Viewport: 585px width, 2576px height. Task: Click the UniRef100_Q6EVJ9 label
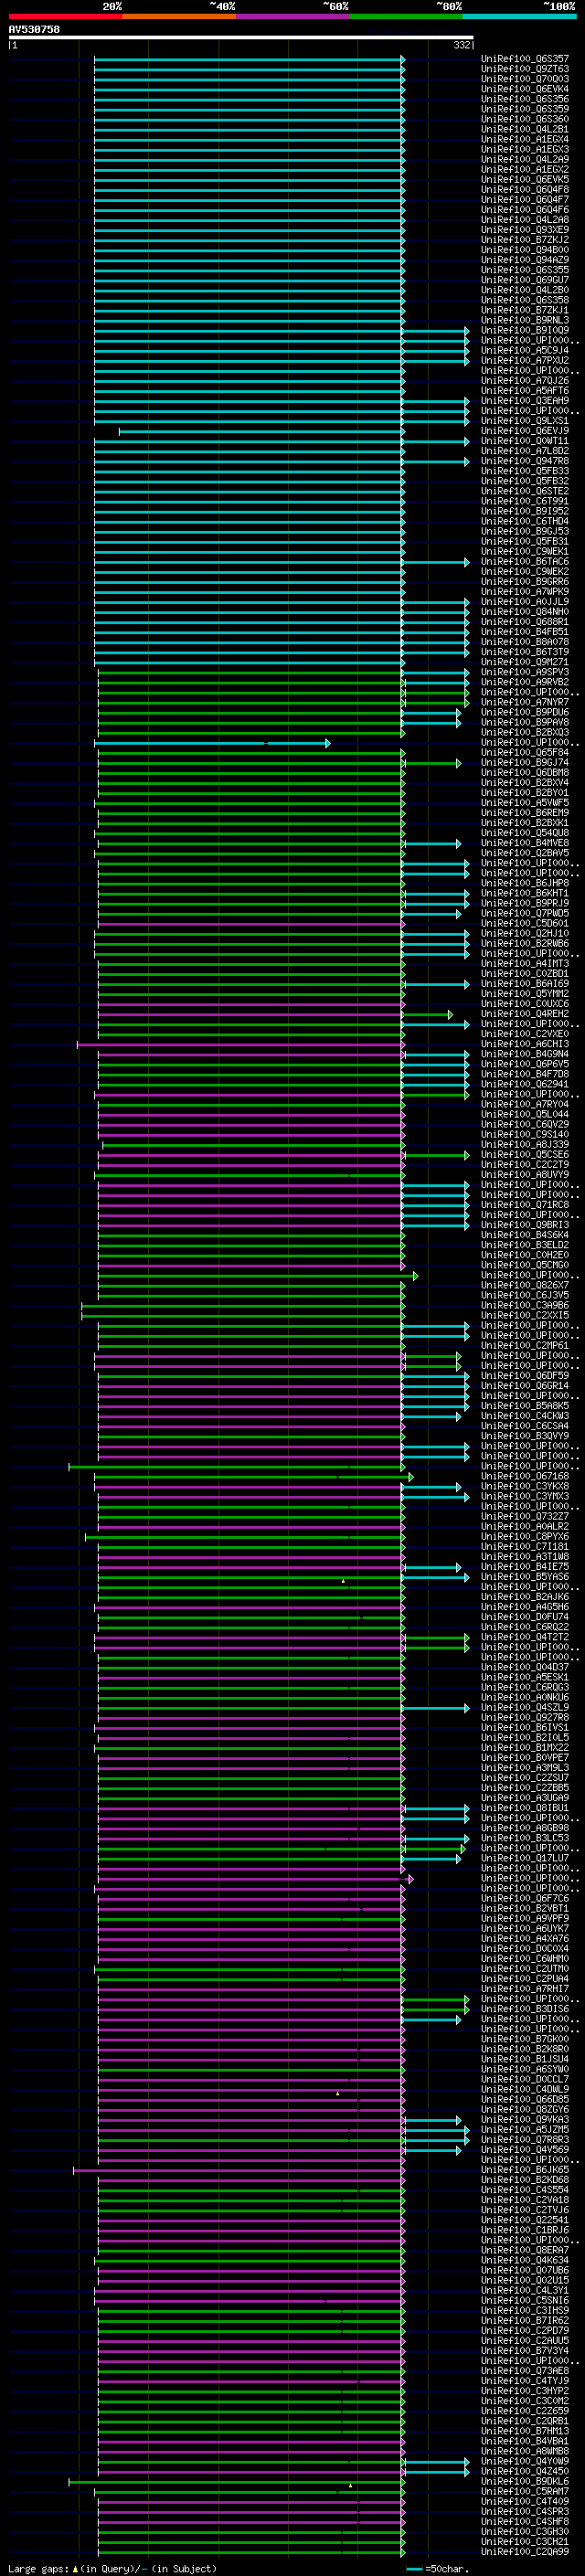click(525, 431)
